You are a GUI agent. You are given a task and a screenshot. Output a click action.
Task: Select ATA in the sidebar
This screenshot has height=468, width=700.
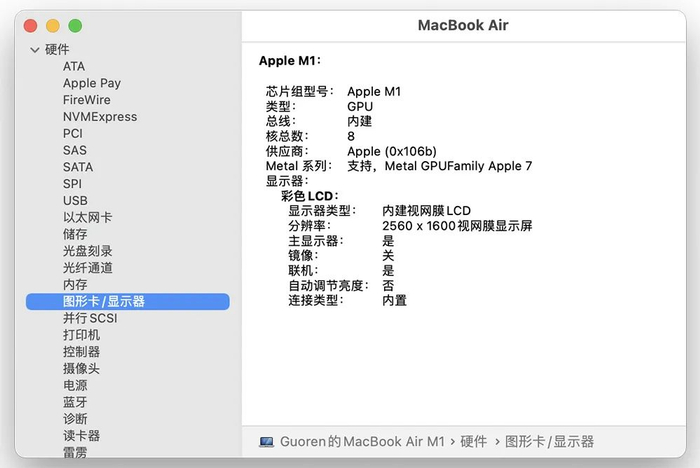point(74,66)
